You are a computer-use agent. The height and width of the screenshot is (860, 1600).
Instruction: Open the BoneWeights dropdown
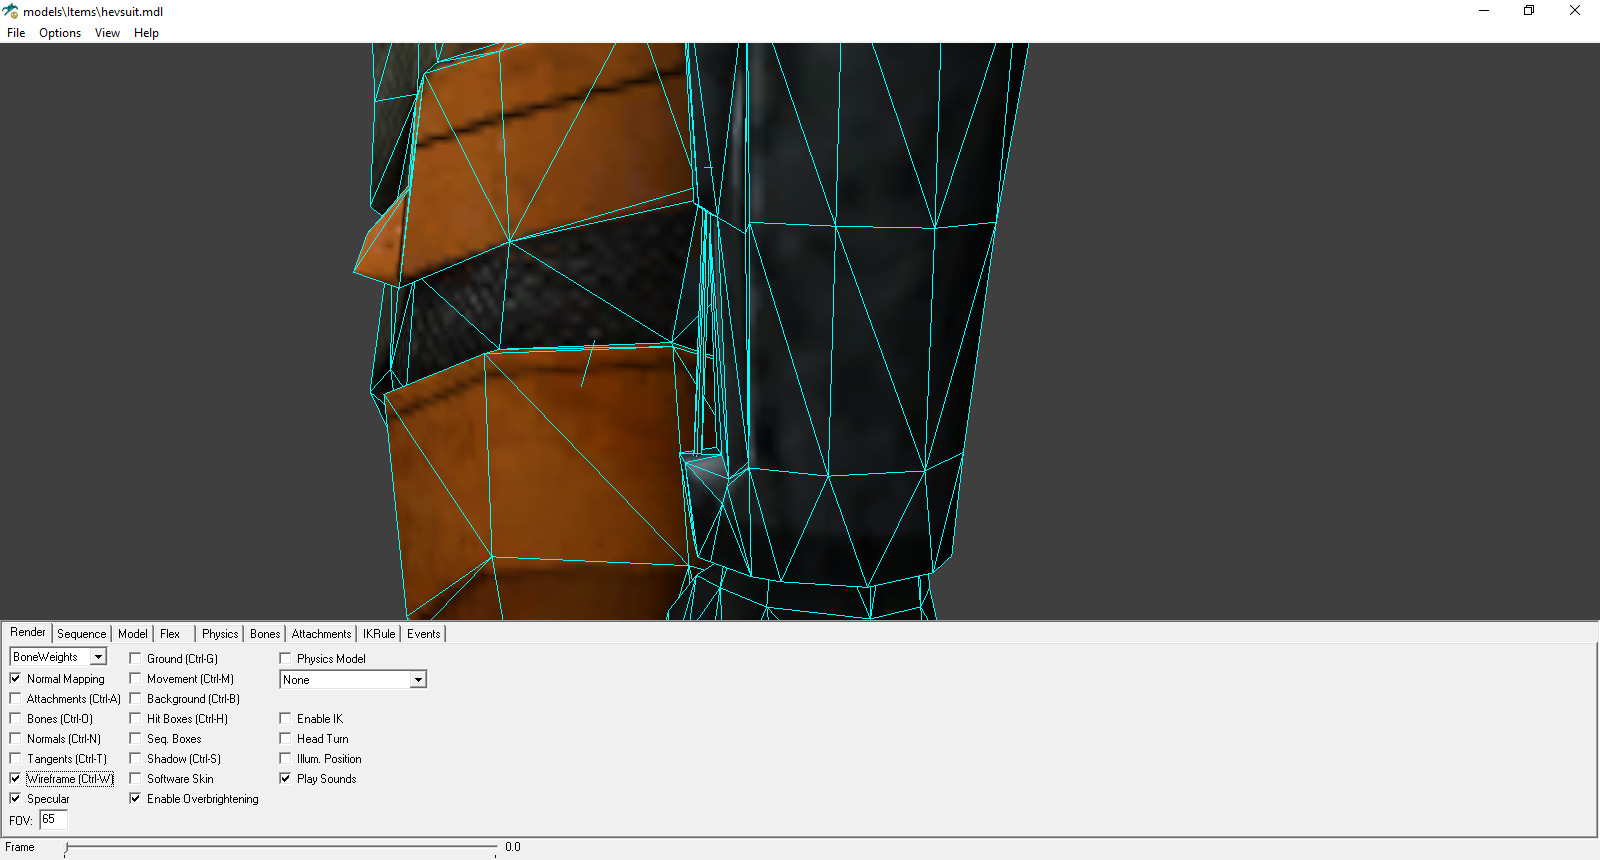(x=98, y=657)
